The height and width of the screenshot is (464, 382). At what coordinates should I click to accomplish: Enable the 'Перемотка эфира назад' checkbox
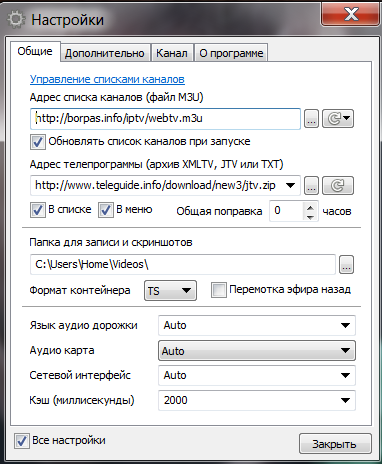pyautogui.click(x=219, y=290)
